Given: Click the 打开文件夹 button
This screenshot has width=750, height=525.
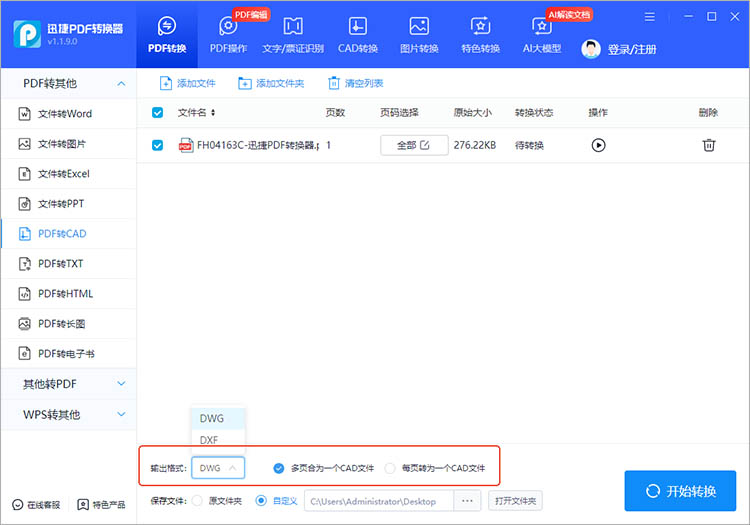Looking at the screenshot, I should pos(515,501).
